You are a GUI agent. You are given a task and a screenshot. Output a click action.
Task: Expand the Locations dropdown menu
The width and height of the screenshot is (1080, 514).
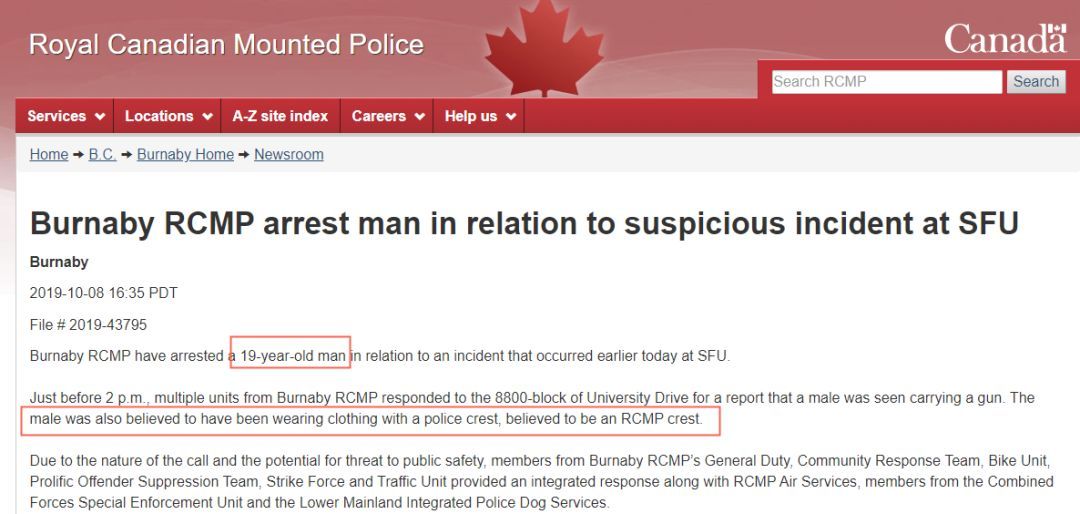(x=168, y=116)
